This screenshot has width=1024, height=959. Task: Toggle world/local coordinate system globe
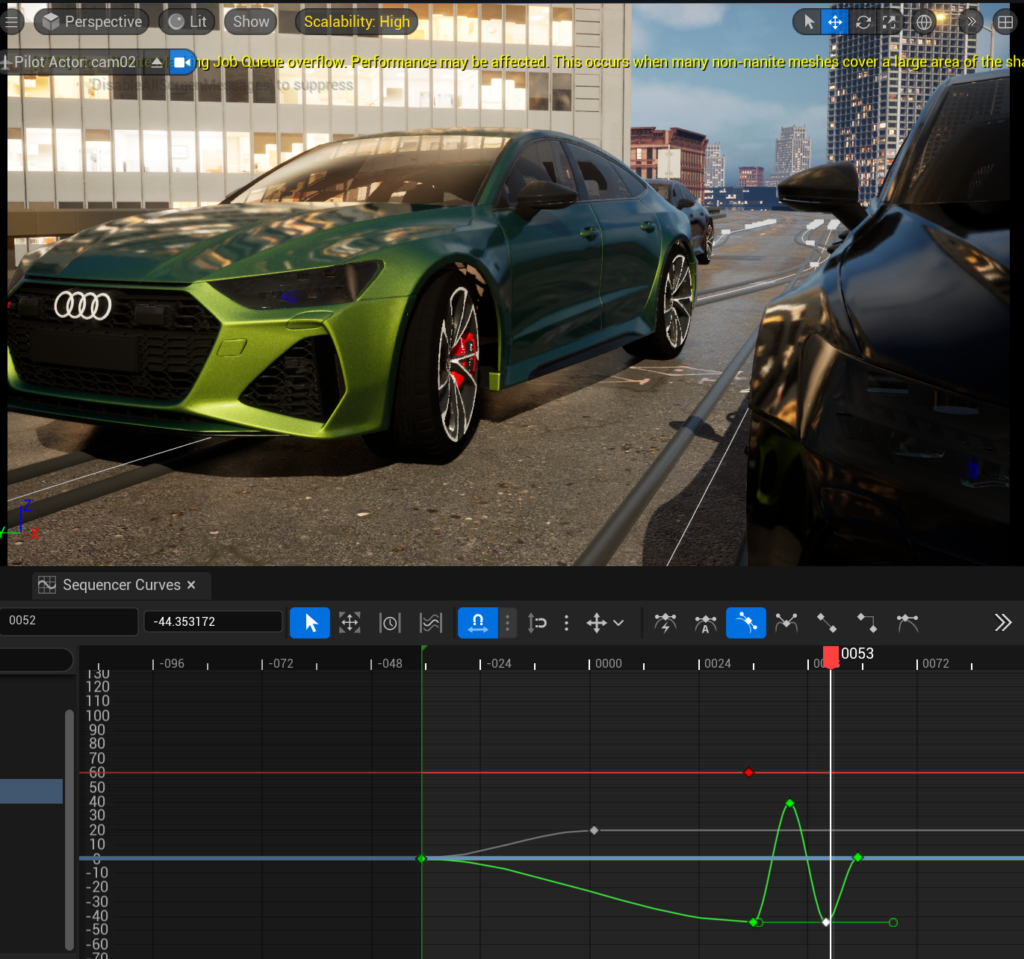[923, 22]
